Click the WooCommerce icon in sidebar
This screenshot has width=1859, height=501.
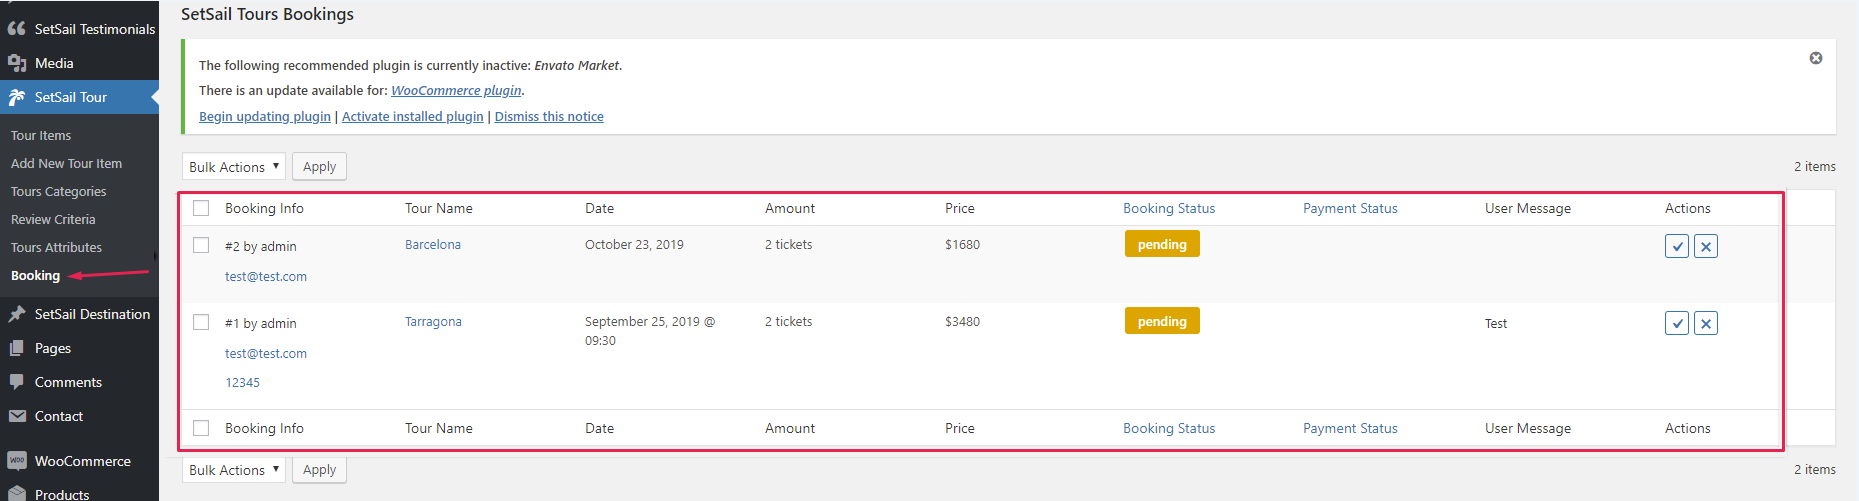pyautogui.click(x=17, y=461)
